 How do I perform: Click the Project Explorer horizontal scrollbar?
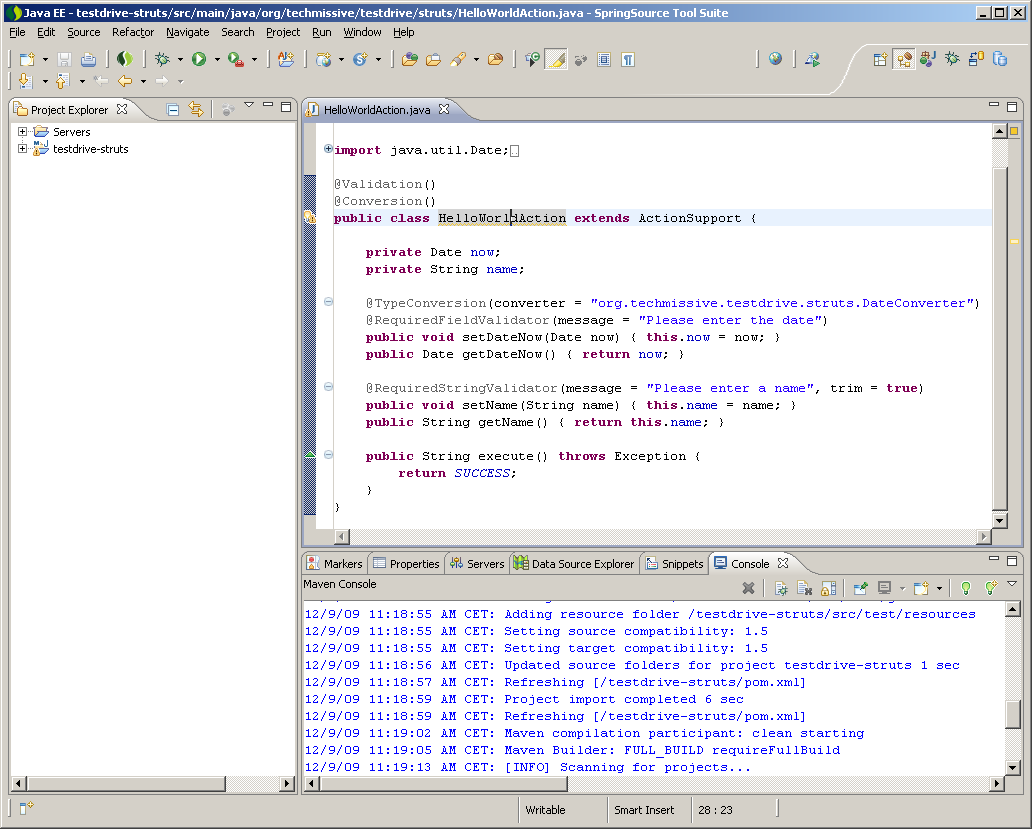click(152, 784)
